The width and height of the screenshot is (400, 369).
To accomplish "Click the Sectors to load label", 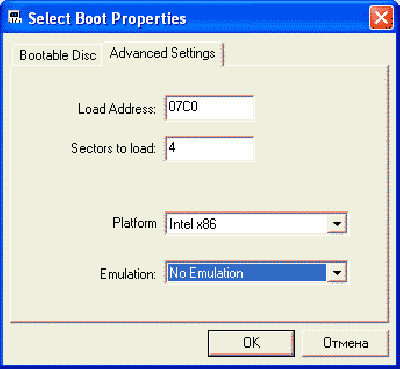I will [113, 148].
